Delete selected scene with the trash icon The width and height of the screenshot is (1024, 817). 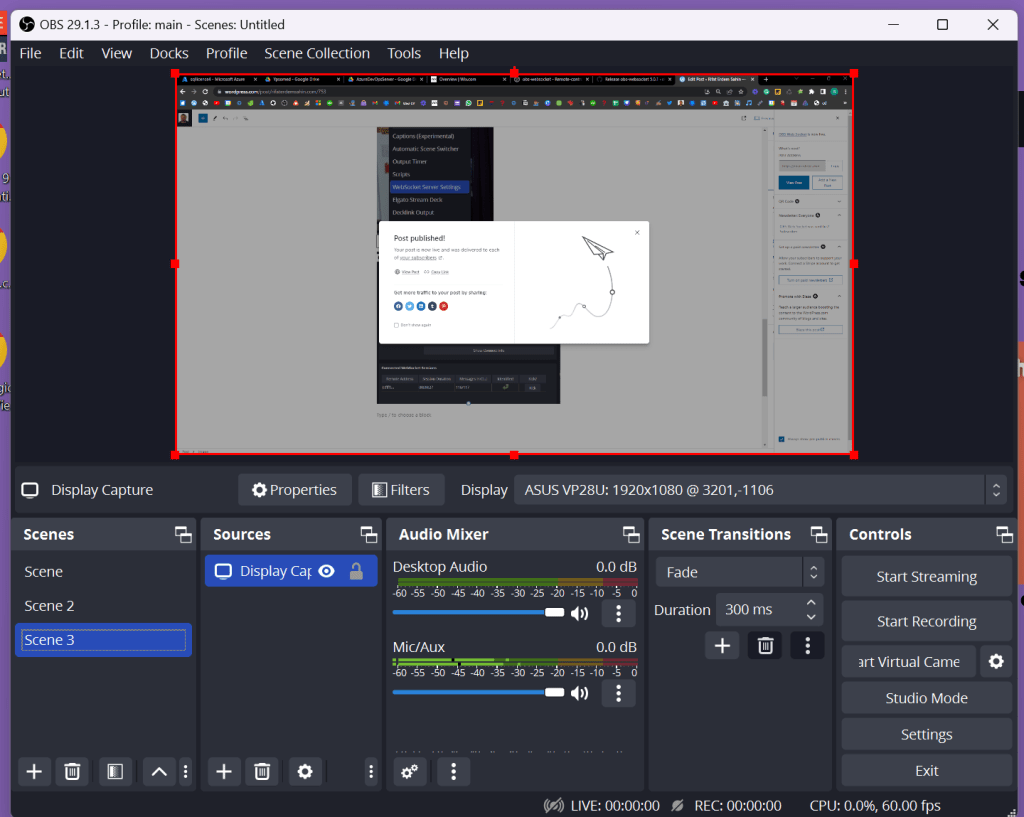click(72, 771)
